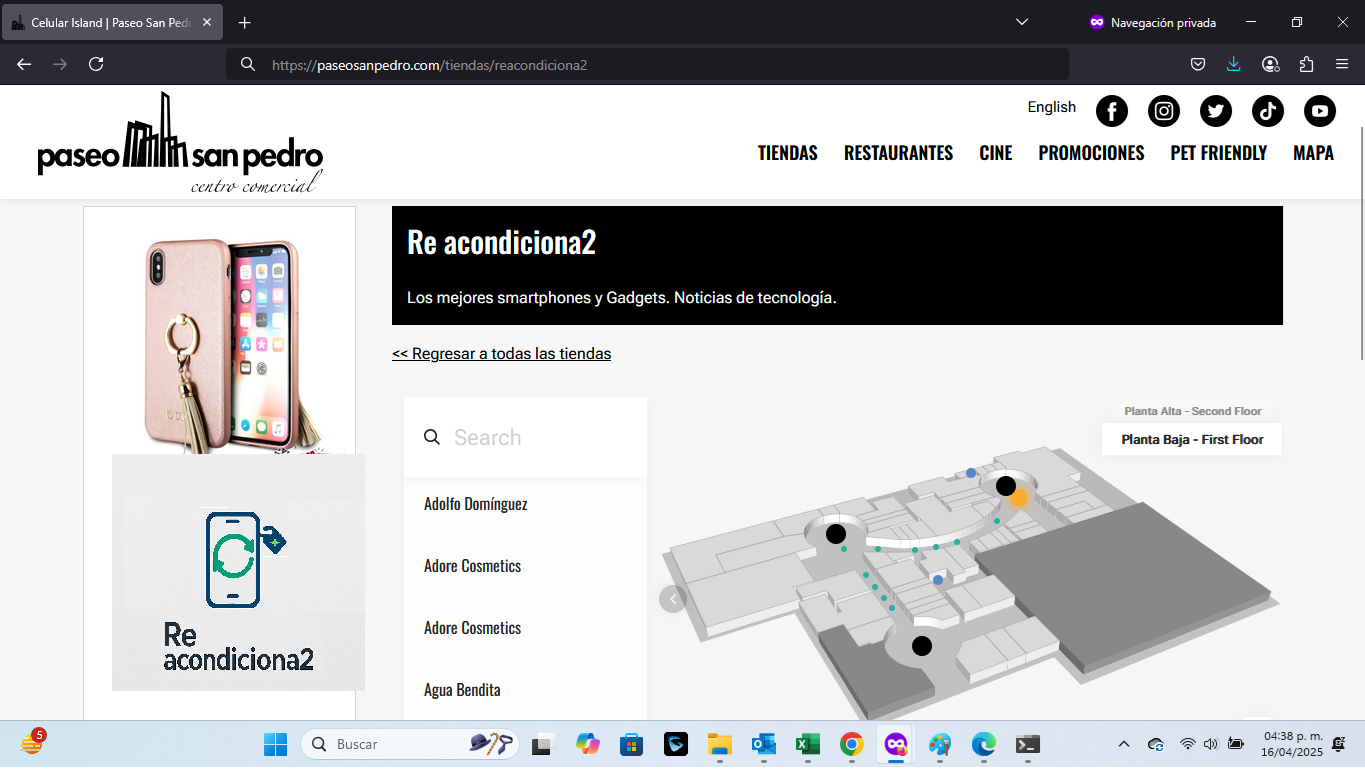Click the Re acondiciona2 store logo image
Viewport: 1365px width, 778px height.
tap(238, 572)
